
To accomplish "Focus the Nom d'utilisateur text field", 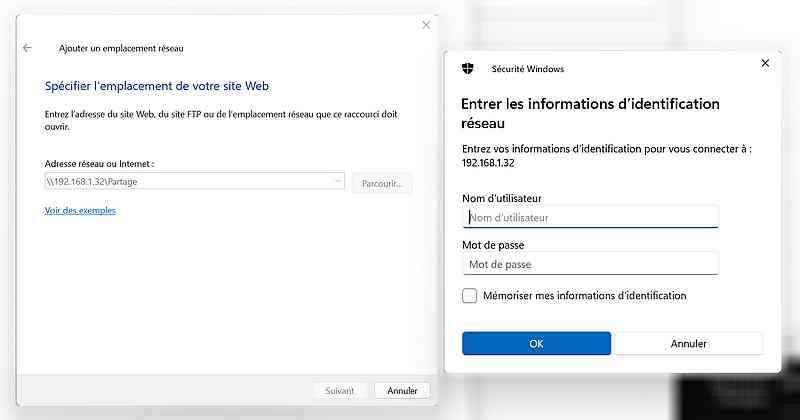I will pyautogui.click(x=591, y=217).
